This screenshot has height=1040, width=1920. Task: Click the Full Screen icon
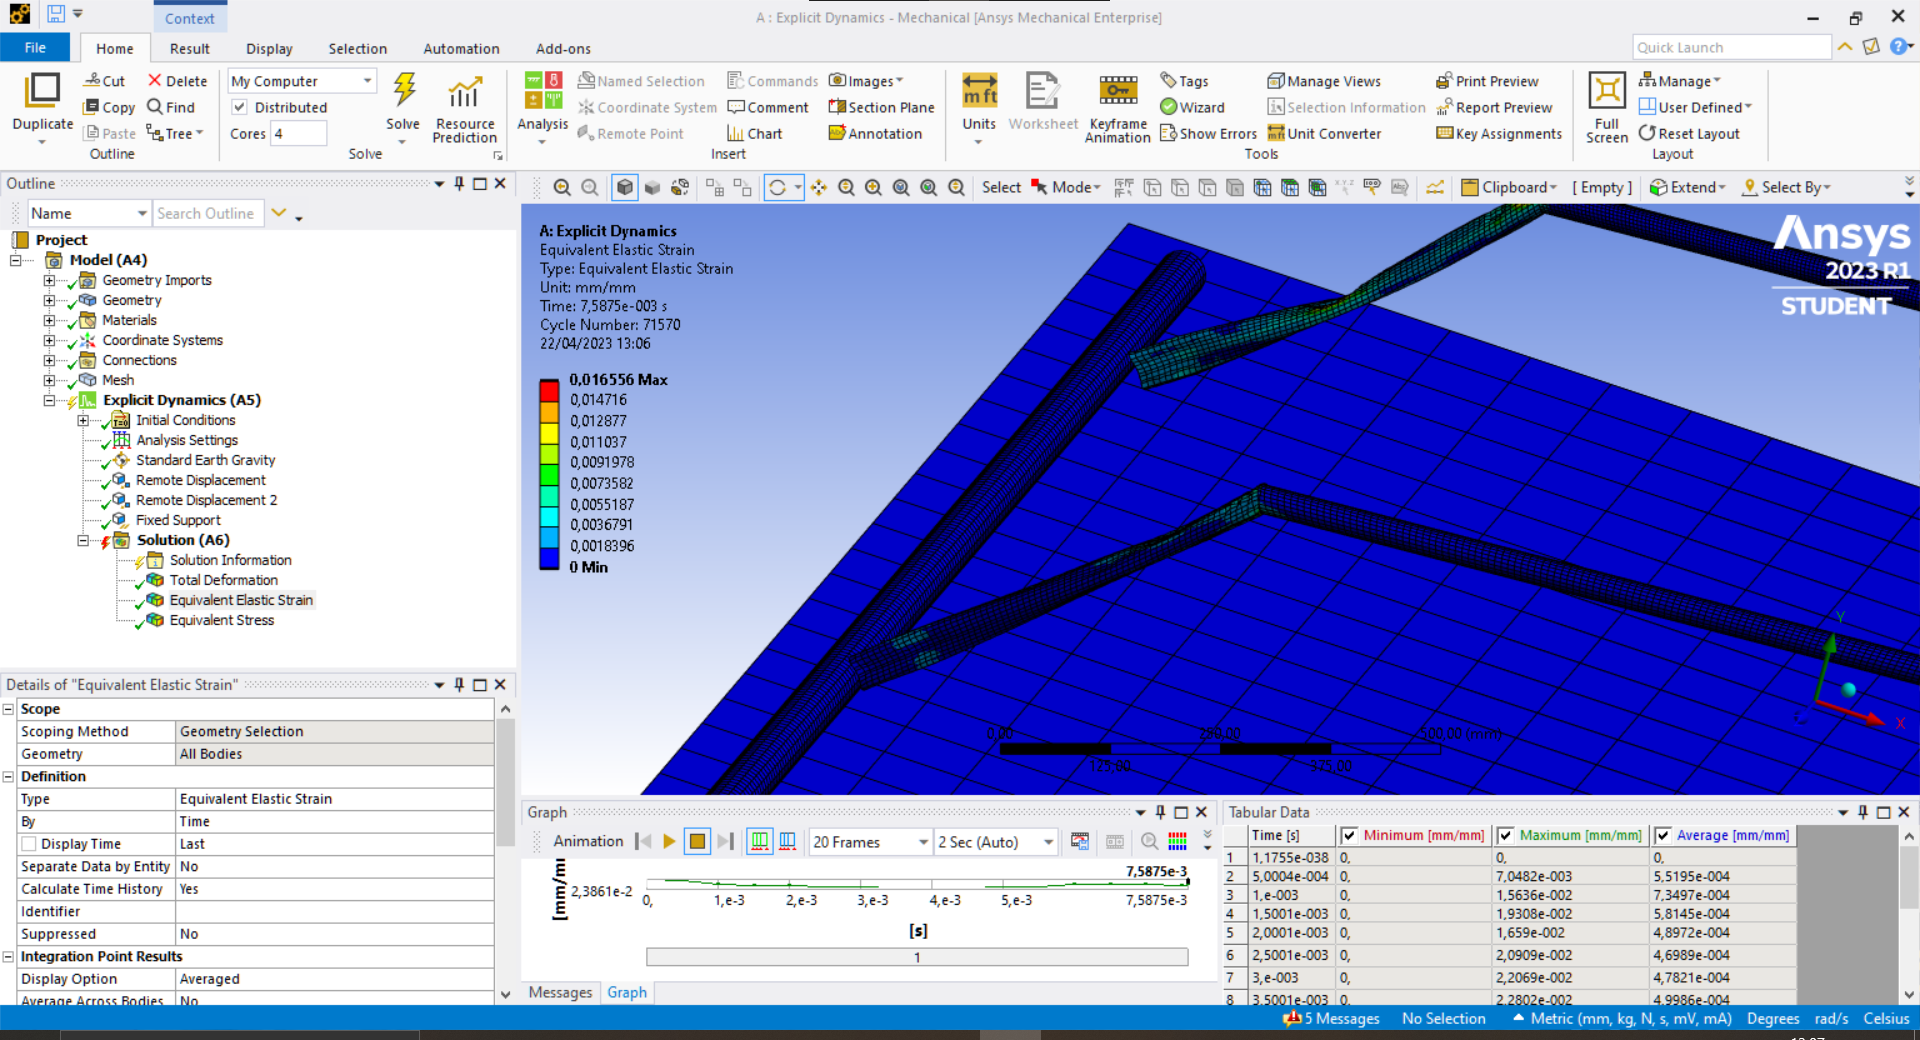coord(1606,92)
